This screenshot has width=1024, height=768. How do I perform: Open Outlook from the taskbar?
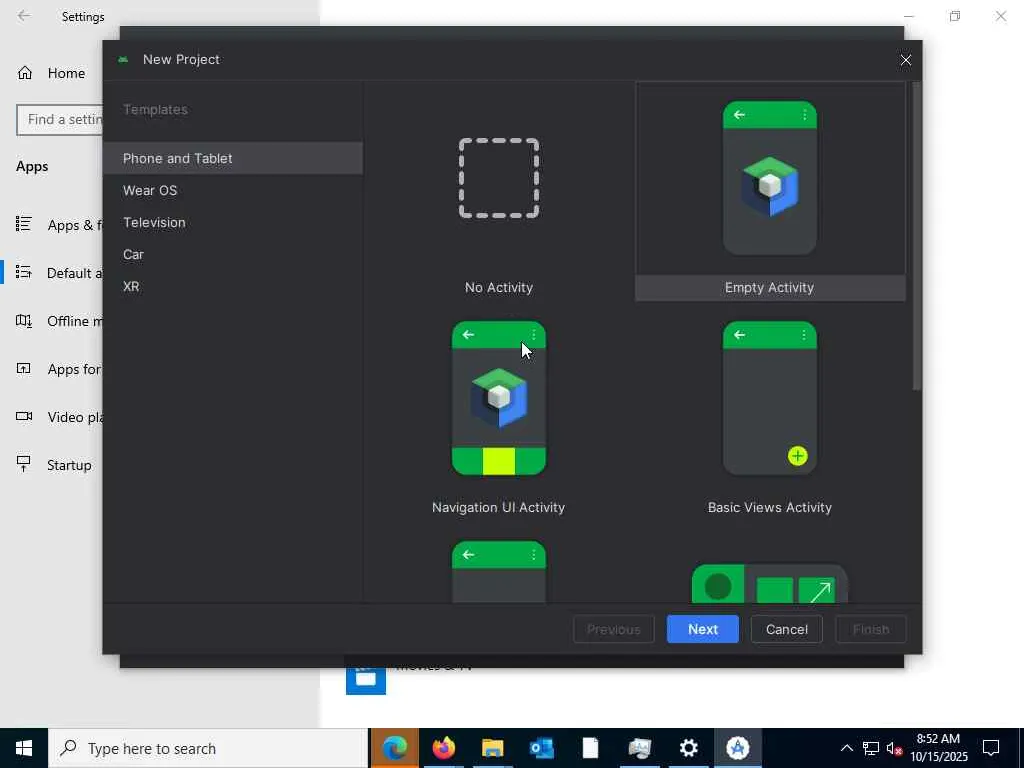point(541,748)
